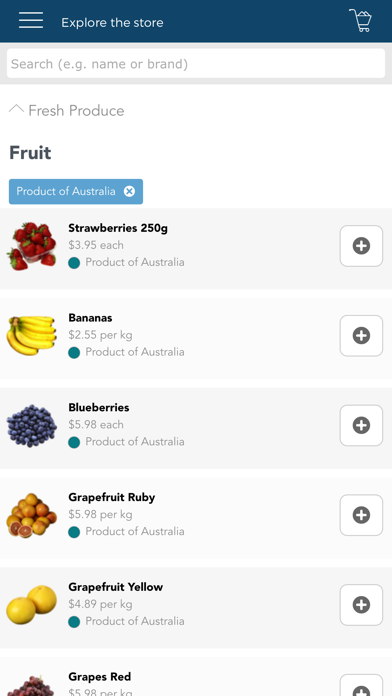Select the Product of Australia filter chip
Viewport: 392px width, 696px height.
(x=76, y=191)
